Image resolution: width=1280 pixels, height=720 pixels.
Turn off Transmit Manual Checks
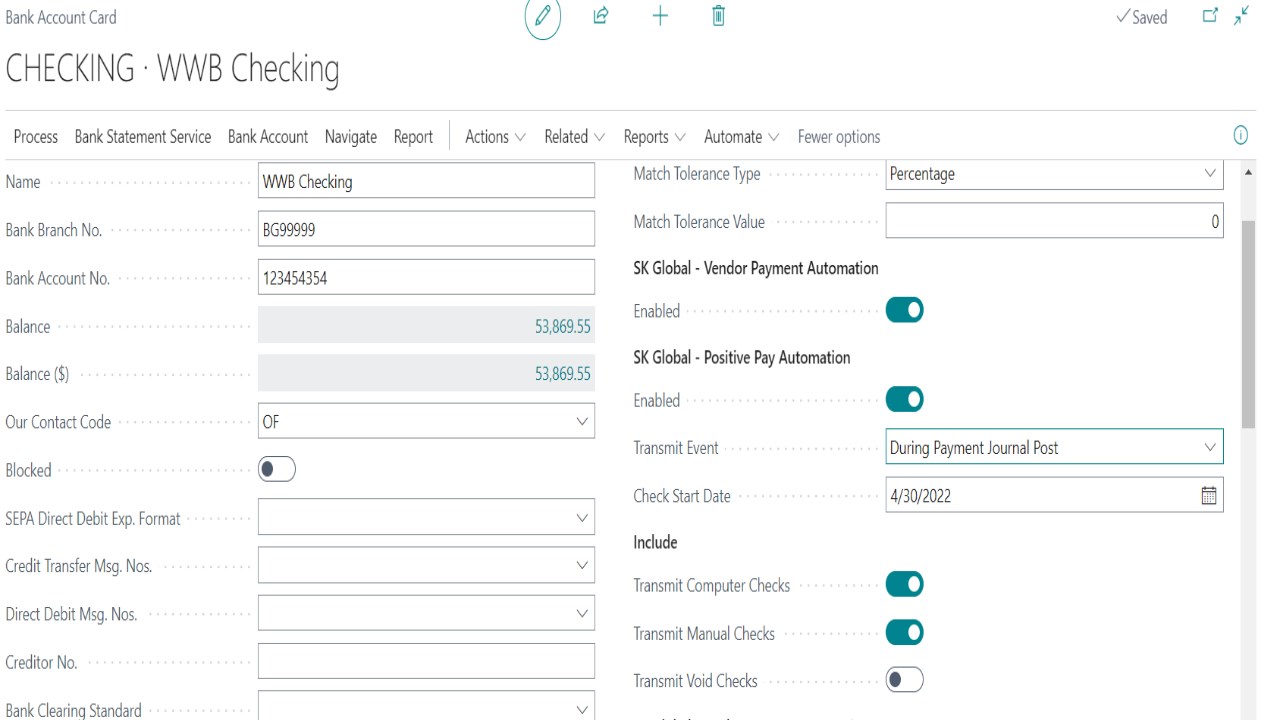[905, 633]
